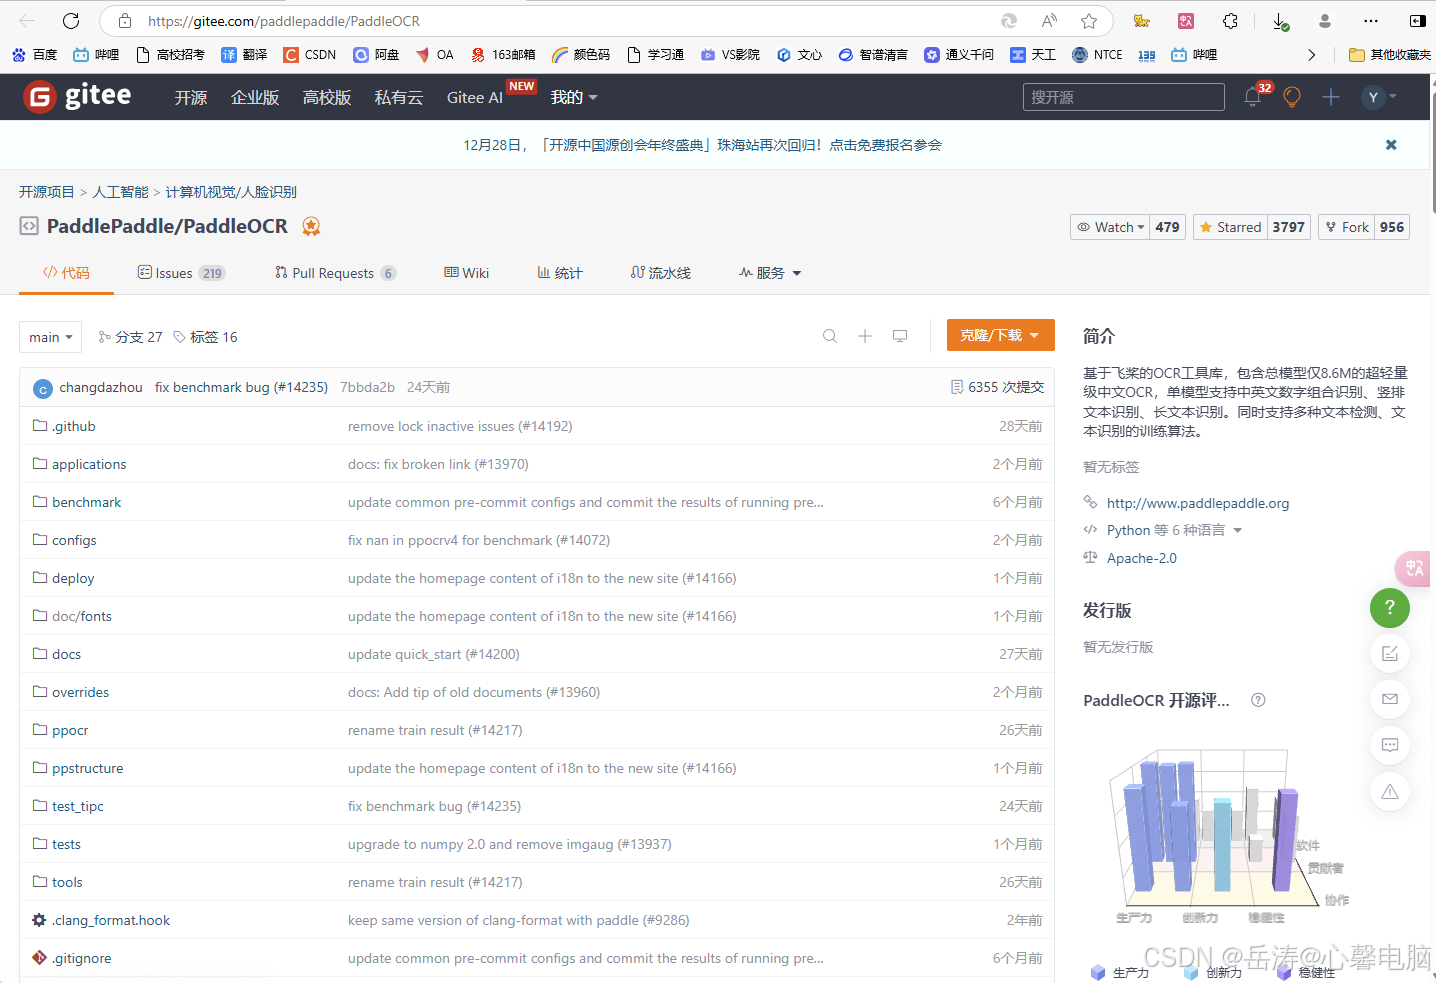Expand Python 等 6 种语言 list
The image size is (1436, 983).
tap(1174, 530)
